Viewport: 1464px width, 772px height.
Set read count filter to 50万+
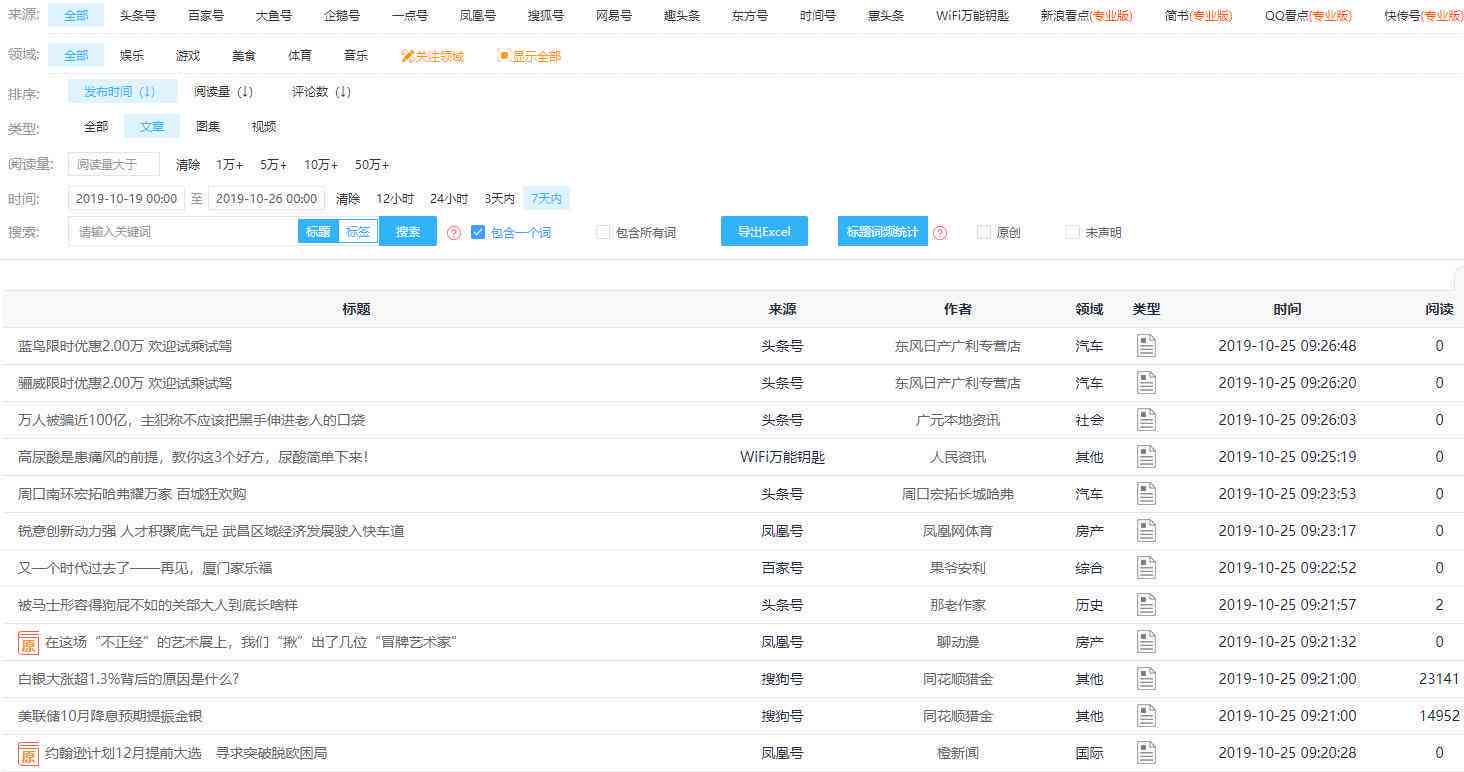click(x=372, y=165)
